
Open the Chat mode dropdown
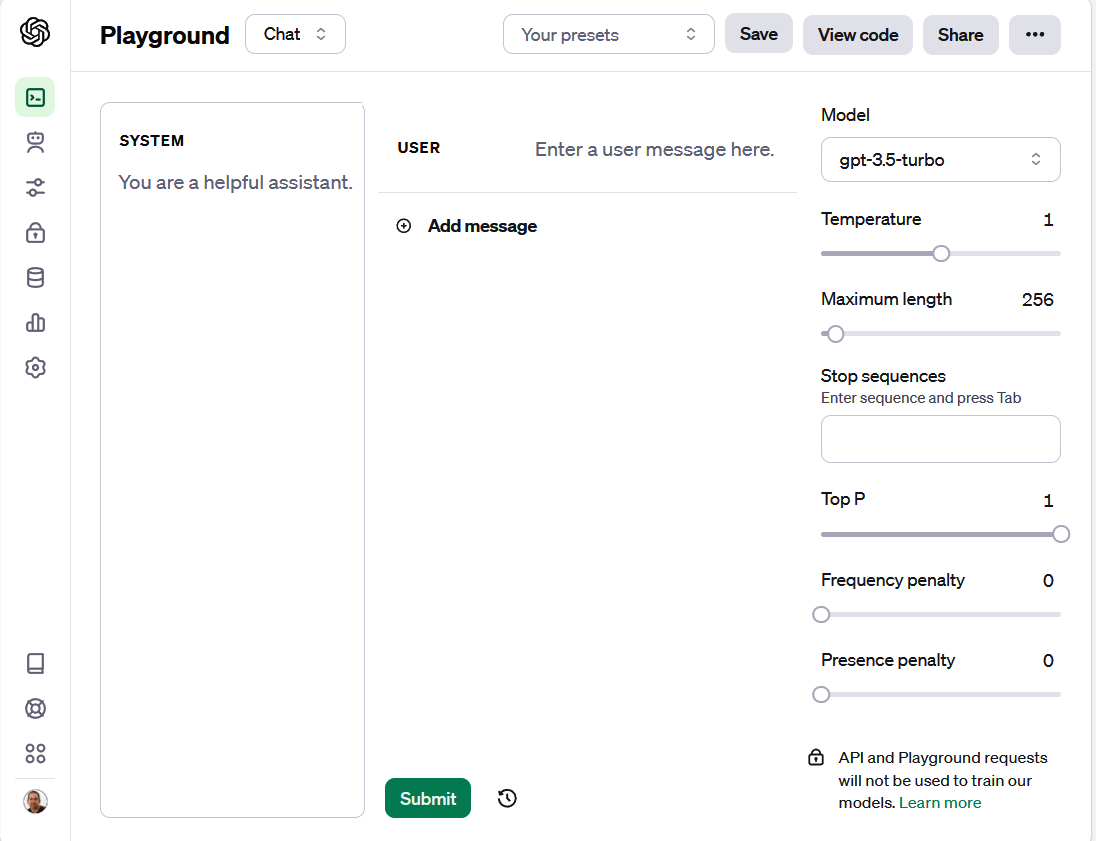tap(296, 34)
